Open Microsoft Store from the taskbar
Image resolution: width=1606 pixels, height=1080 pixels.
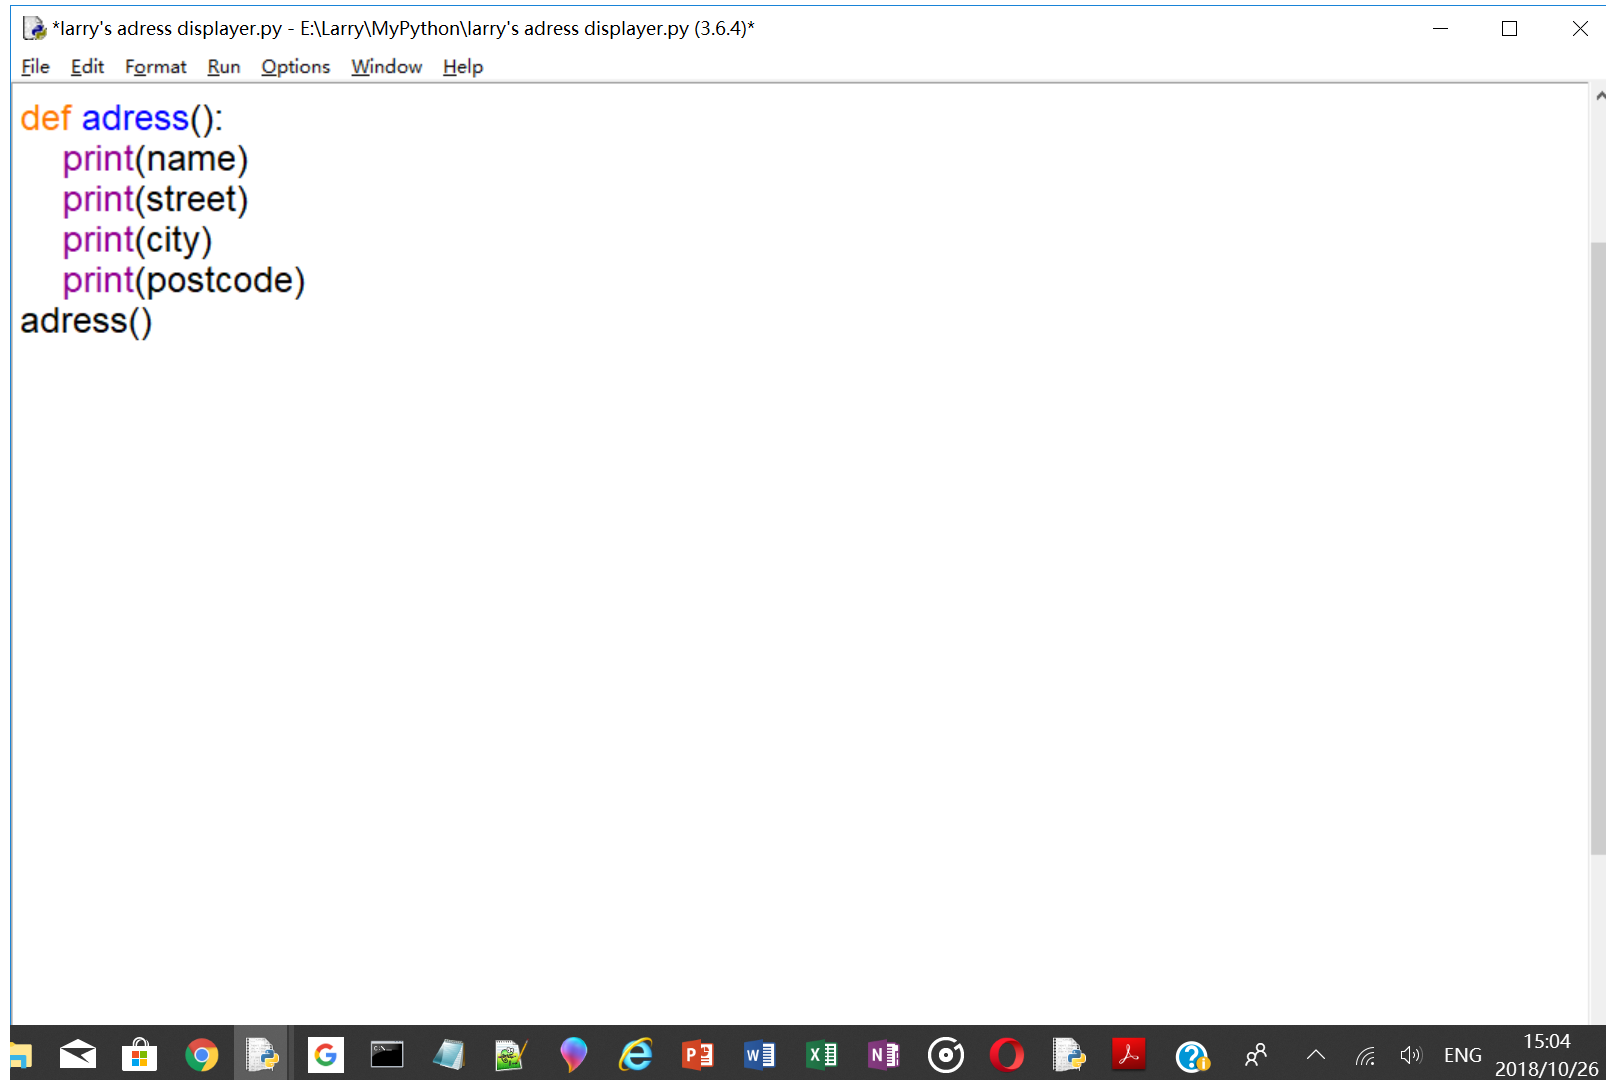point(139,1054)
